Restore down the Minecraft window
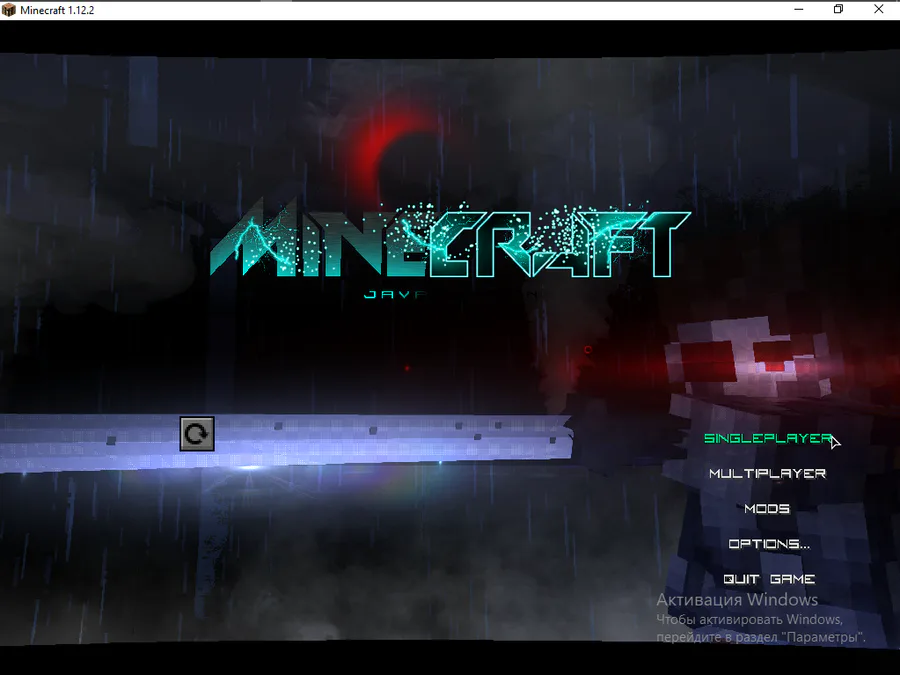Screen dimensions: 900x675 pyautogui.click(x=838, y=10)
